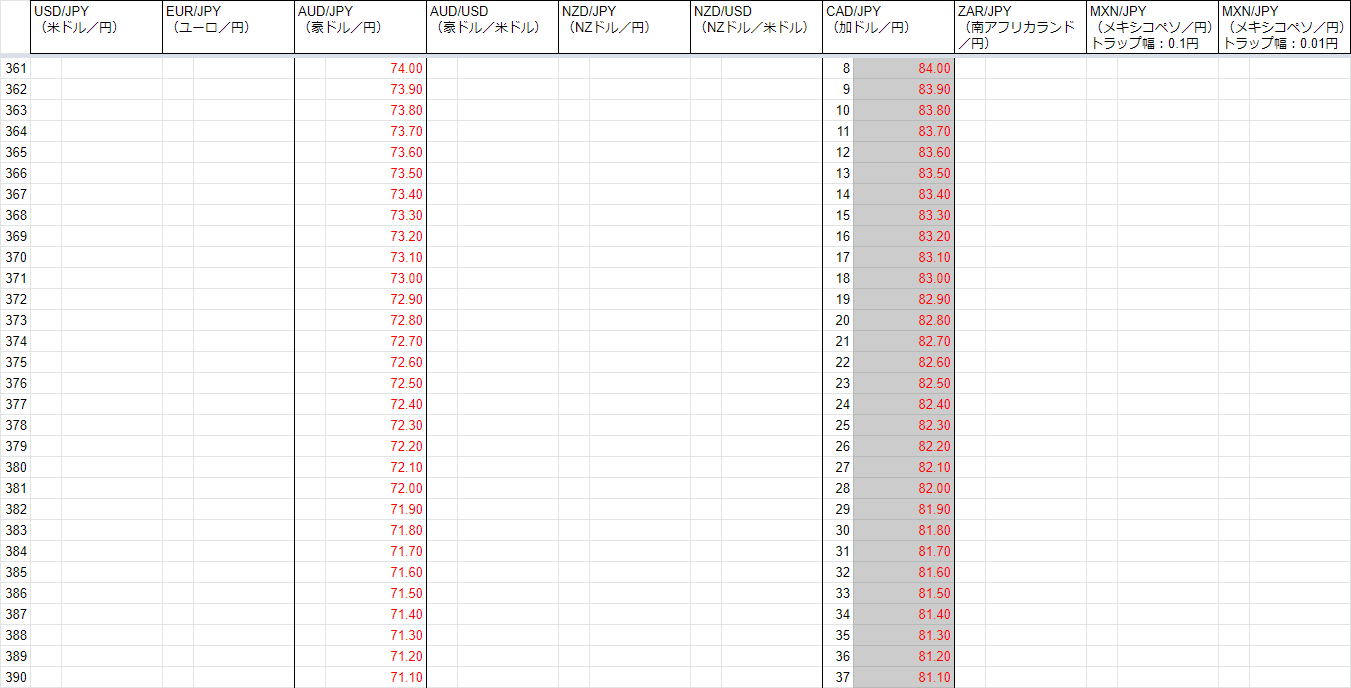1351x688 pixels.
Task: Select CAD/JPY cell 81.80
Action: 904,530
